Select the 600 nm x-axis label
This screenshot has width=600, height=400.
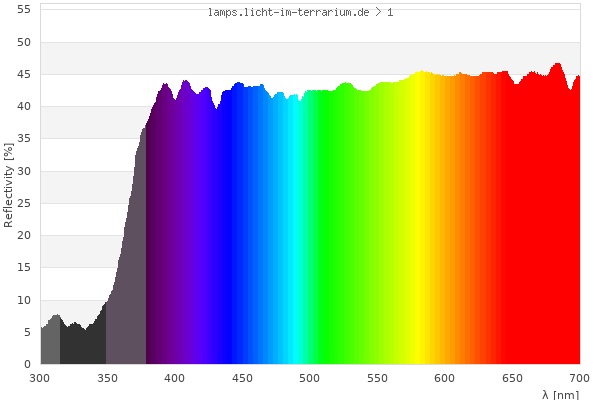(x=445, y=378)
